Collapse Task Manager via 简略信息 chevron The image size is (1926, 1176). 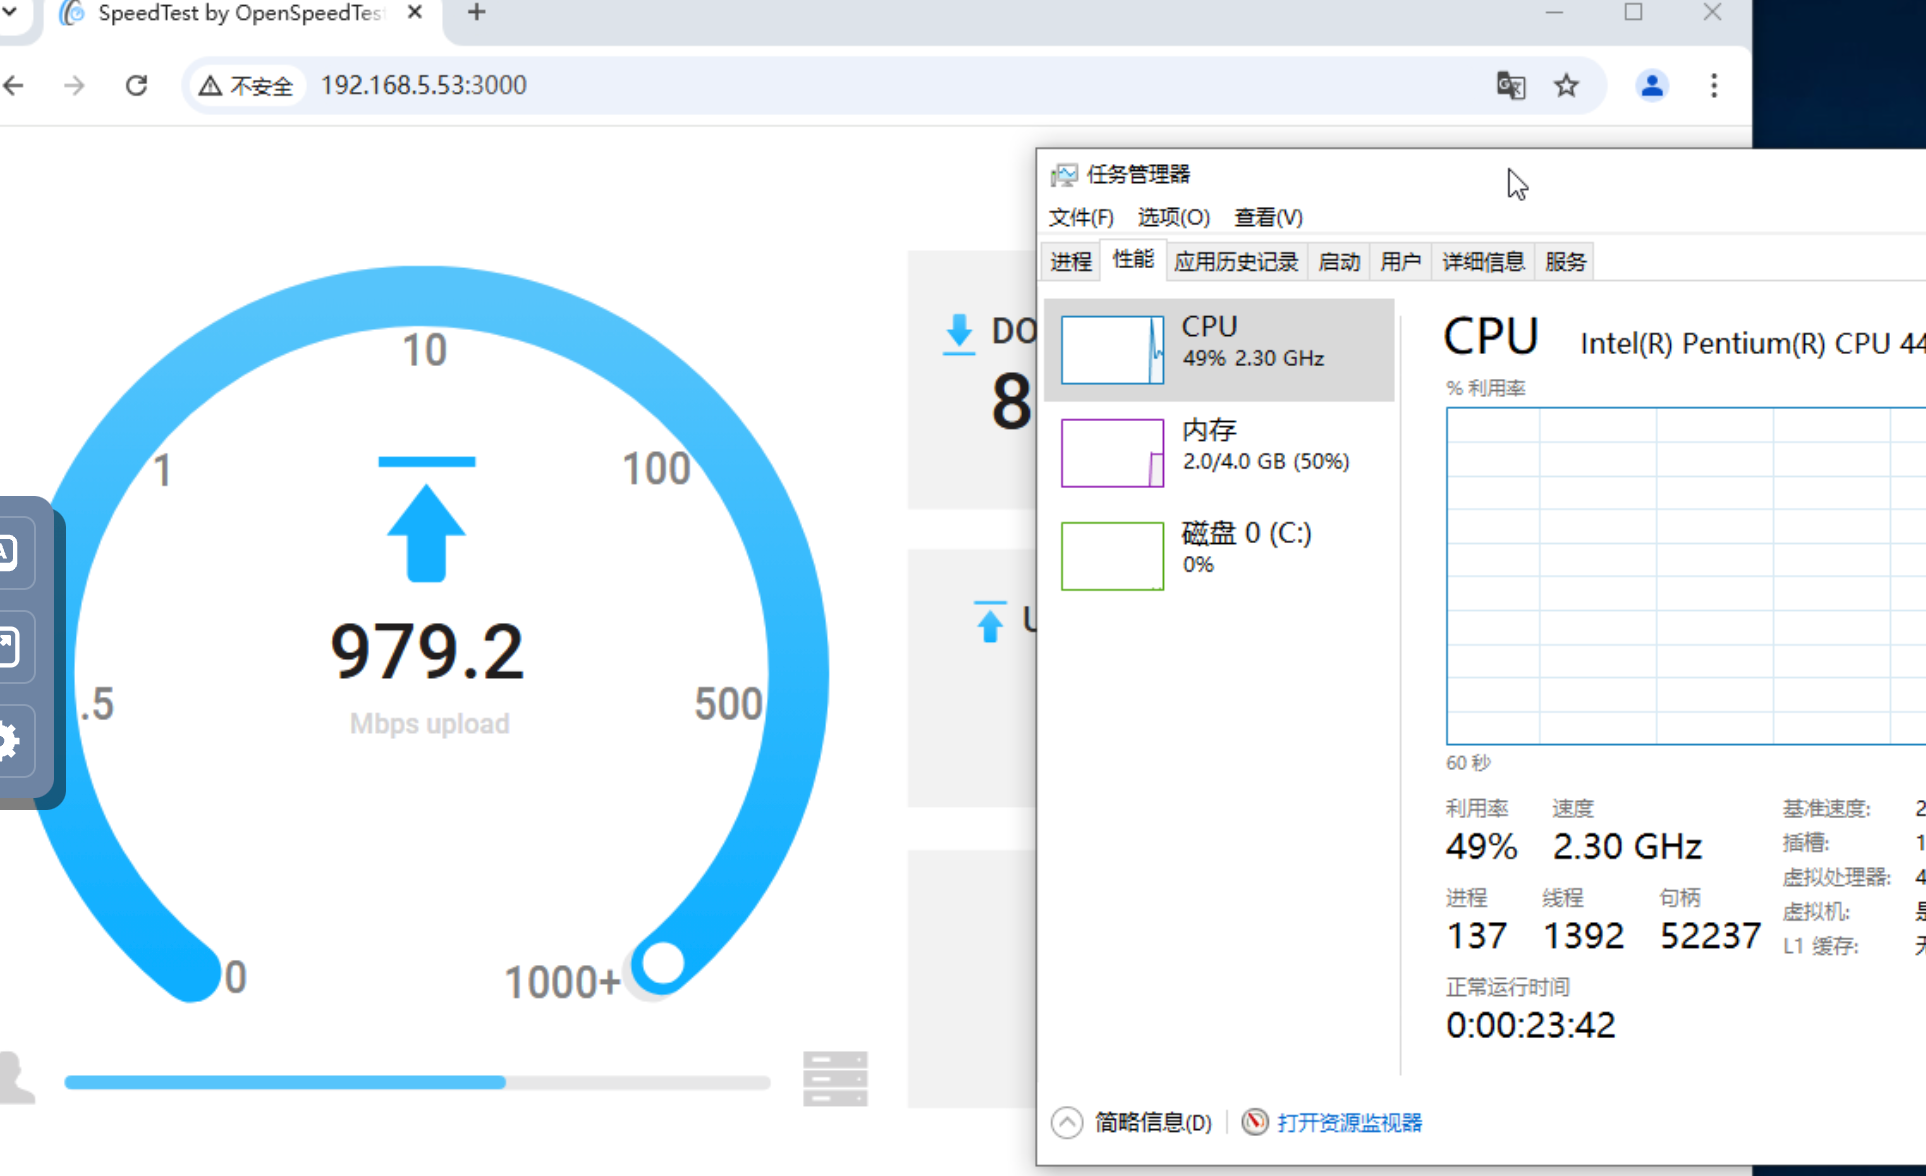click(1067, 1122)
